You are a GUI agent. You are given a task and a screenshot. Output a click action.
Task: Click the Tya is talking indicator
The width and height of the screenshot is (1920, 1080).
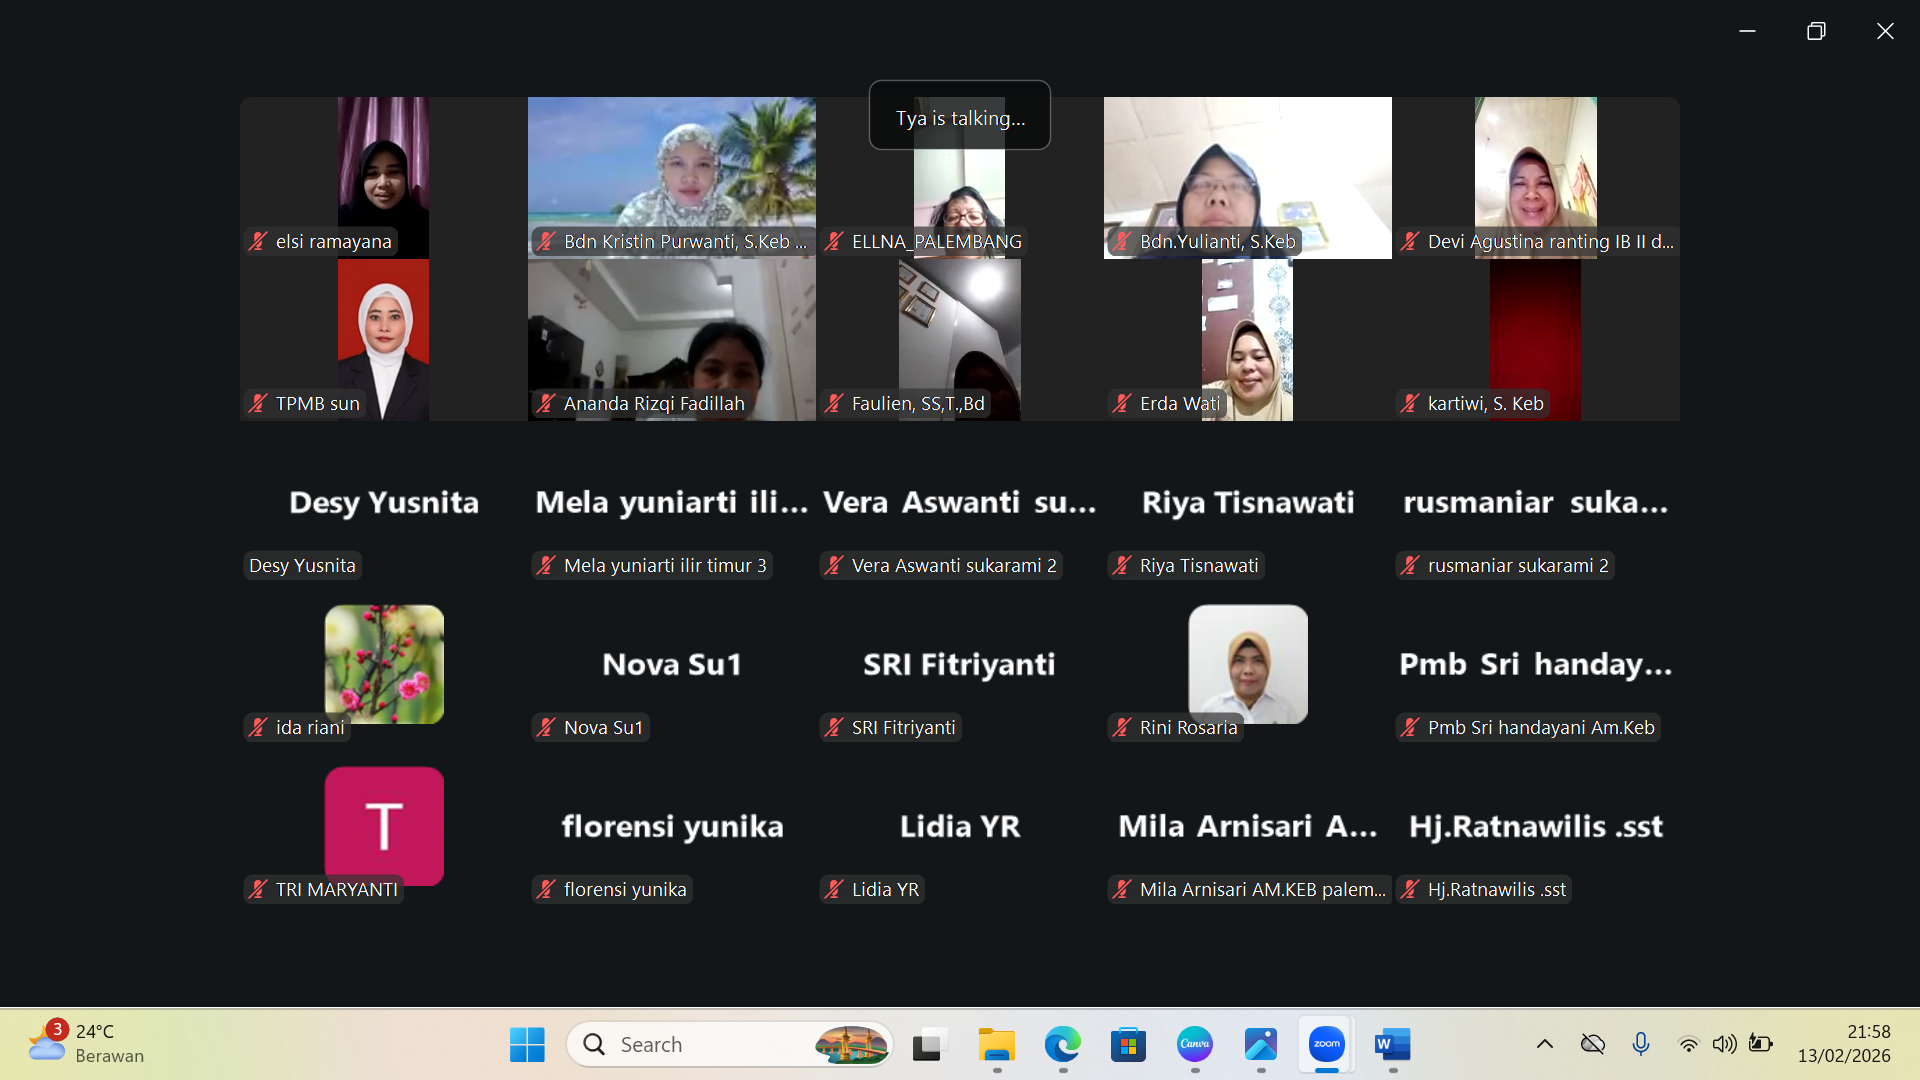point(959,116)
